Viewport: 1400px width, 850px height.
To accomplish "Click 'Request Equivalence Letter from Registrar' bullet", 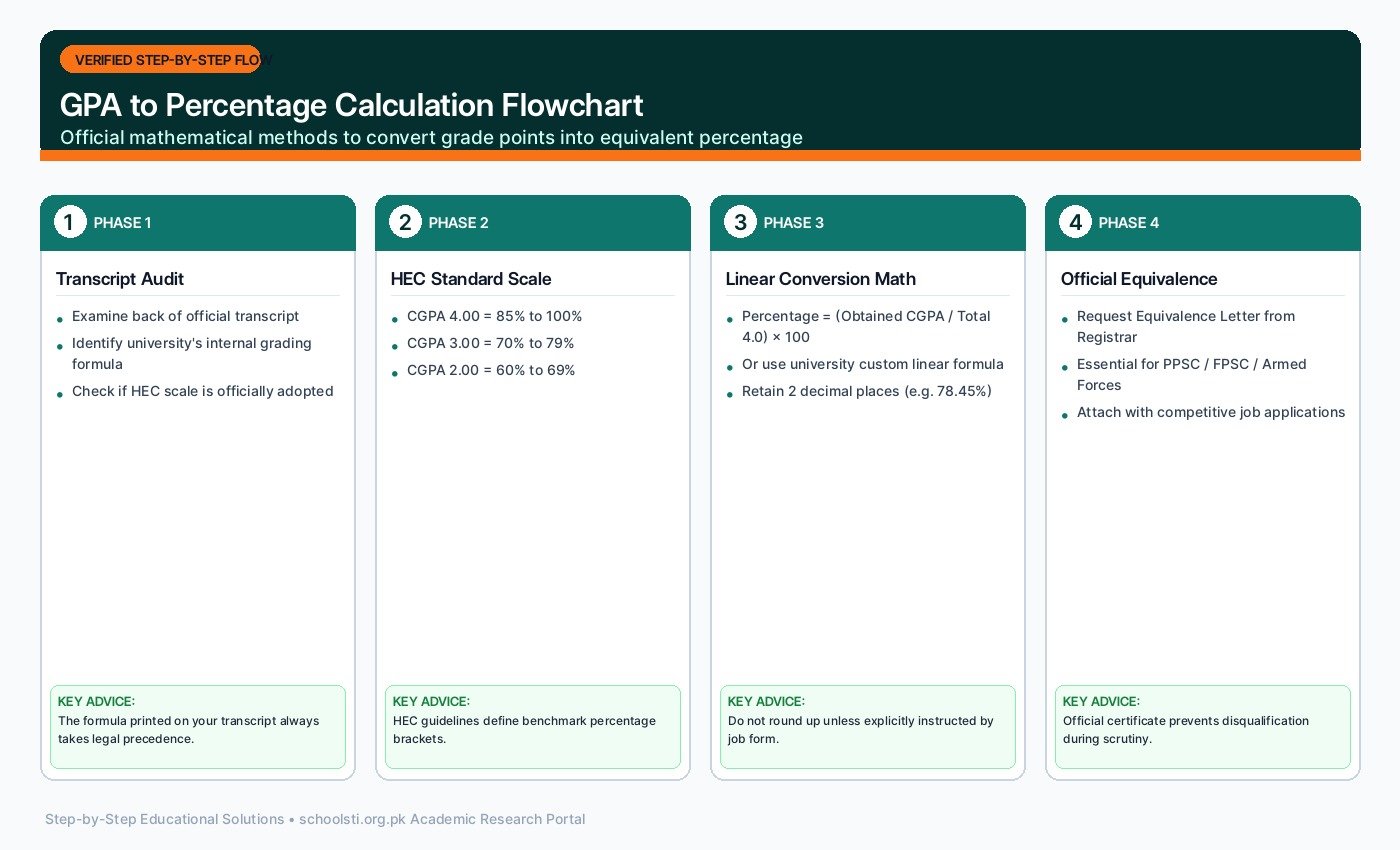I will [1186, 326].
